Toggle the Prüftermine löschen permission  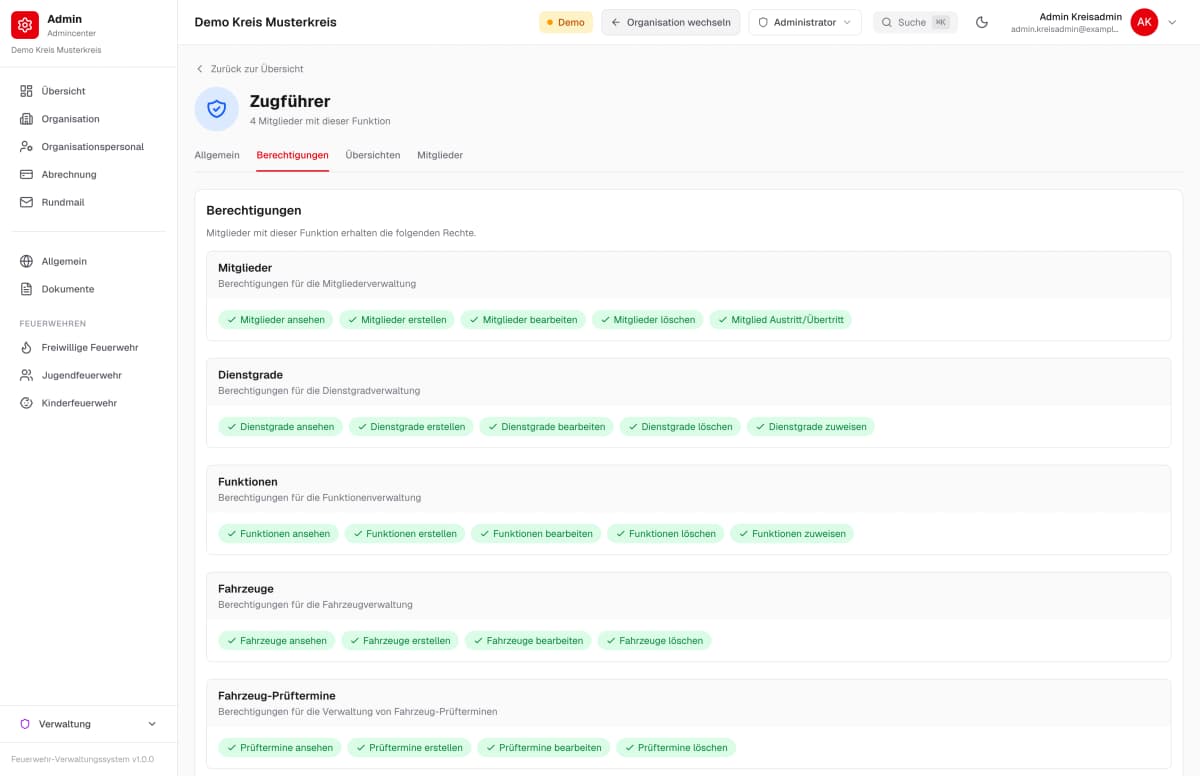coord(676,748)
